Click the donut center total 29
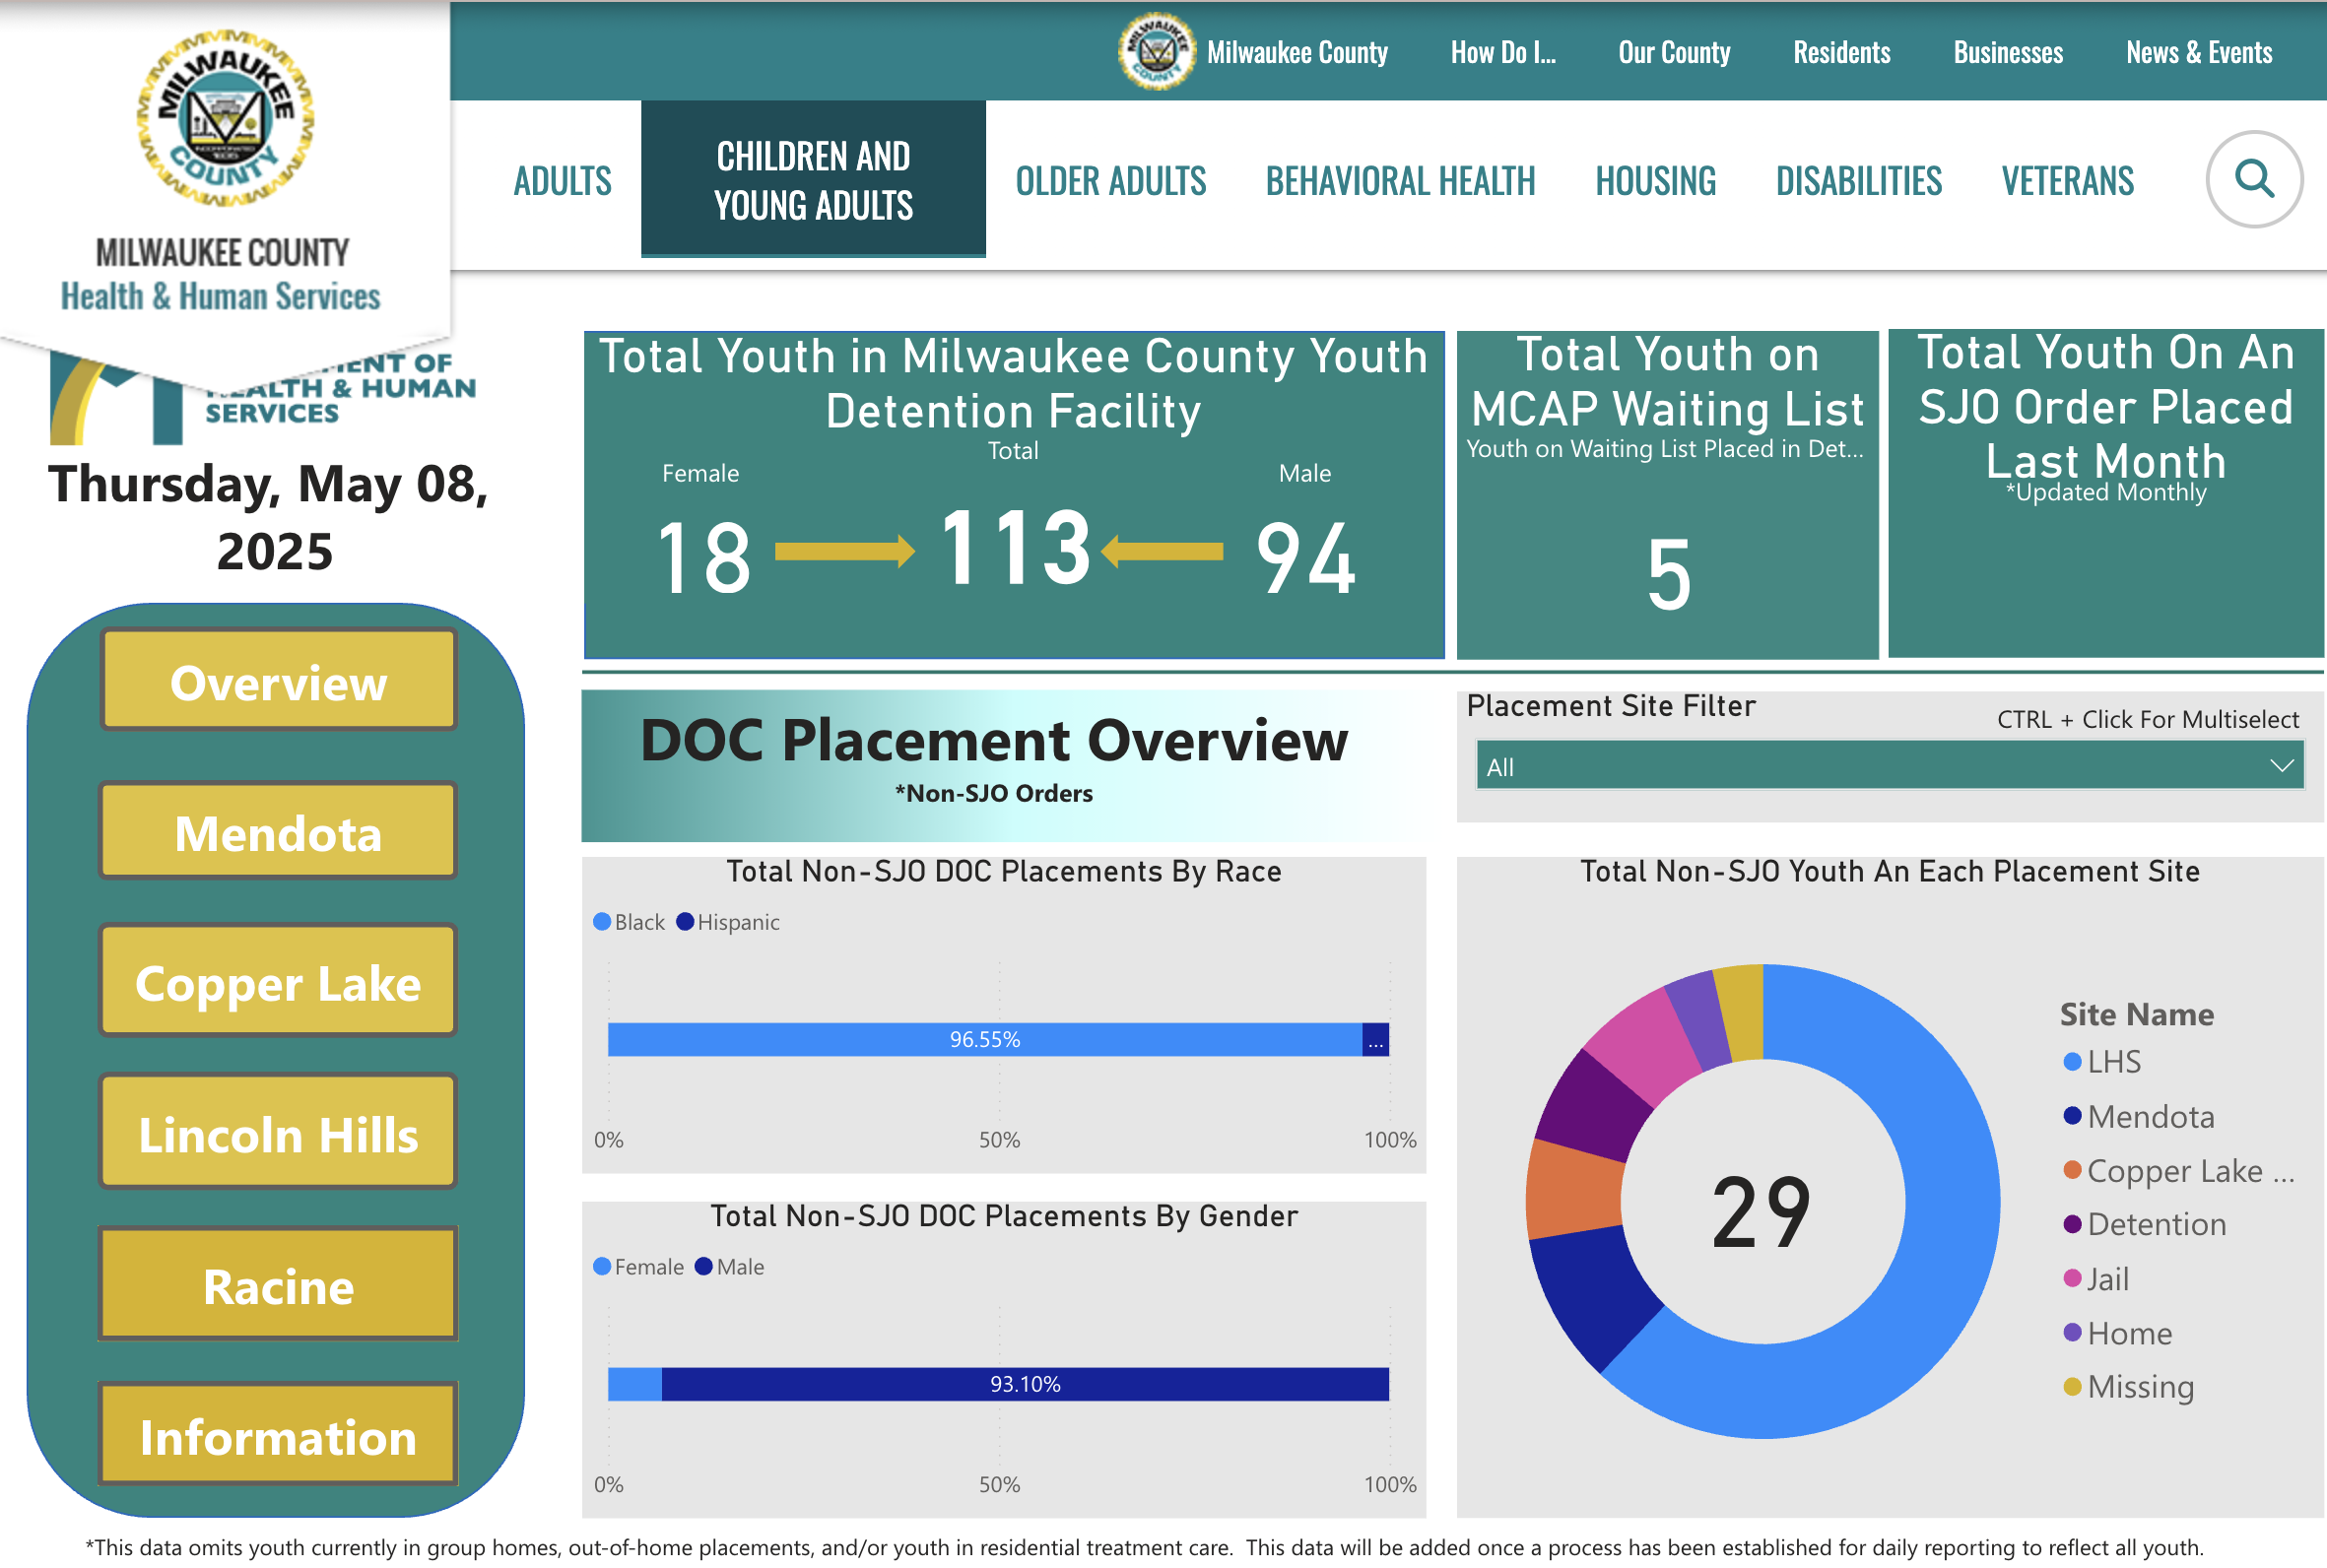Image resolution: width=2327 pixels, height=1568 pixels. [1762, 1212]
